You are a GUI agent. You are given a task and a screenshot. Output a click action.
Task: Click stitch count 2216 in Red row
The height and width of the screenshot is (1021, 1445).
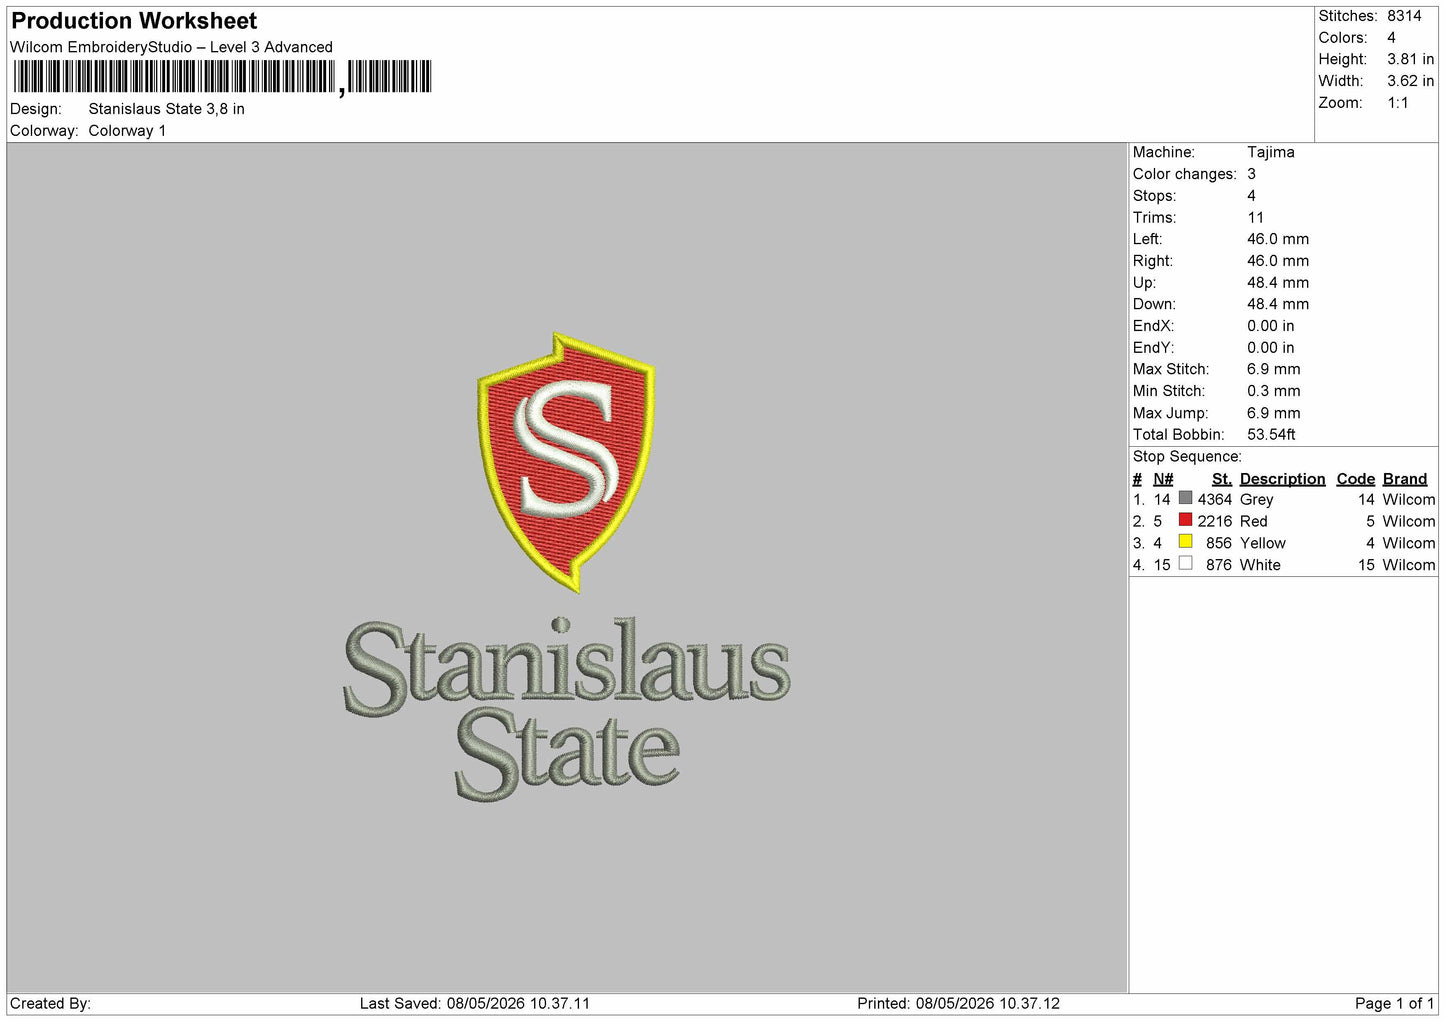point(1214,522)
